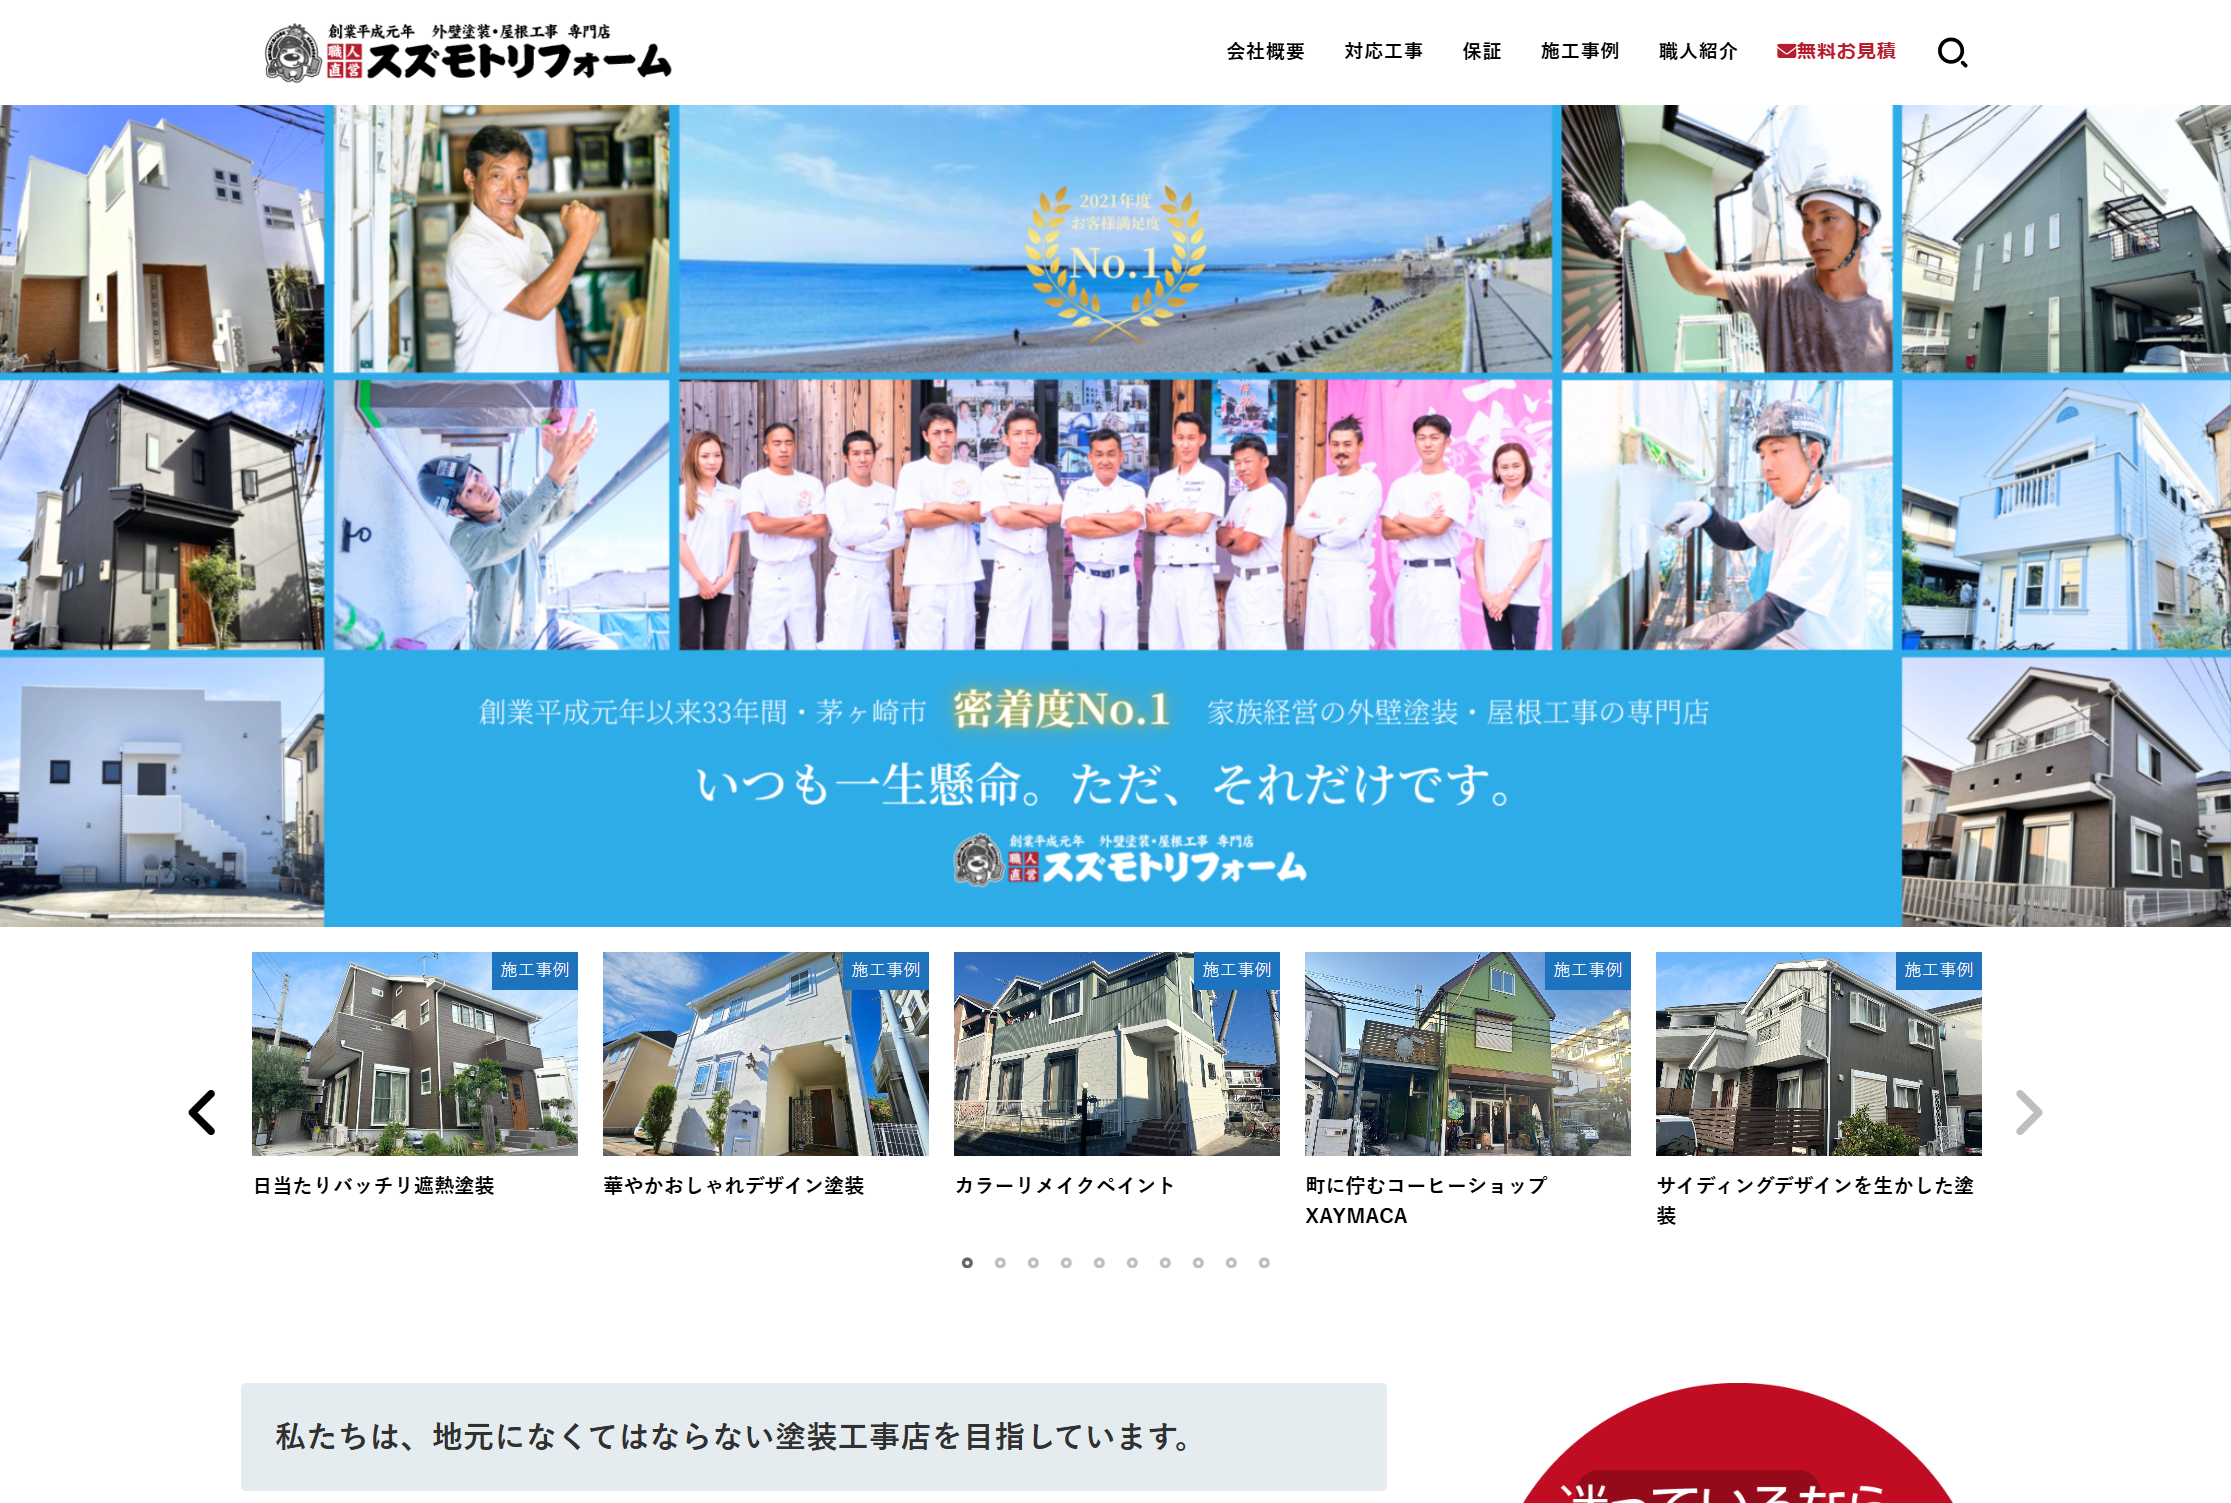Open 日当たりバッチリ遮熱塗装 article title
The width and height of the screenshot is (2231, 1503).
click(x=374, y=1186)
